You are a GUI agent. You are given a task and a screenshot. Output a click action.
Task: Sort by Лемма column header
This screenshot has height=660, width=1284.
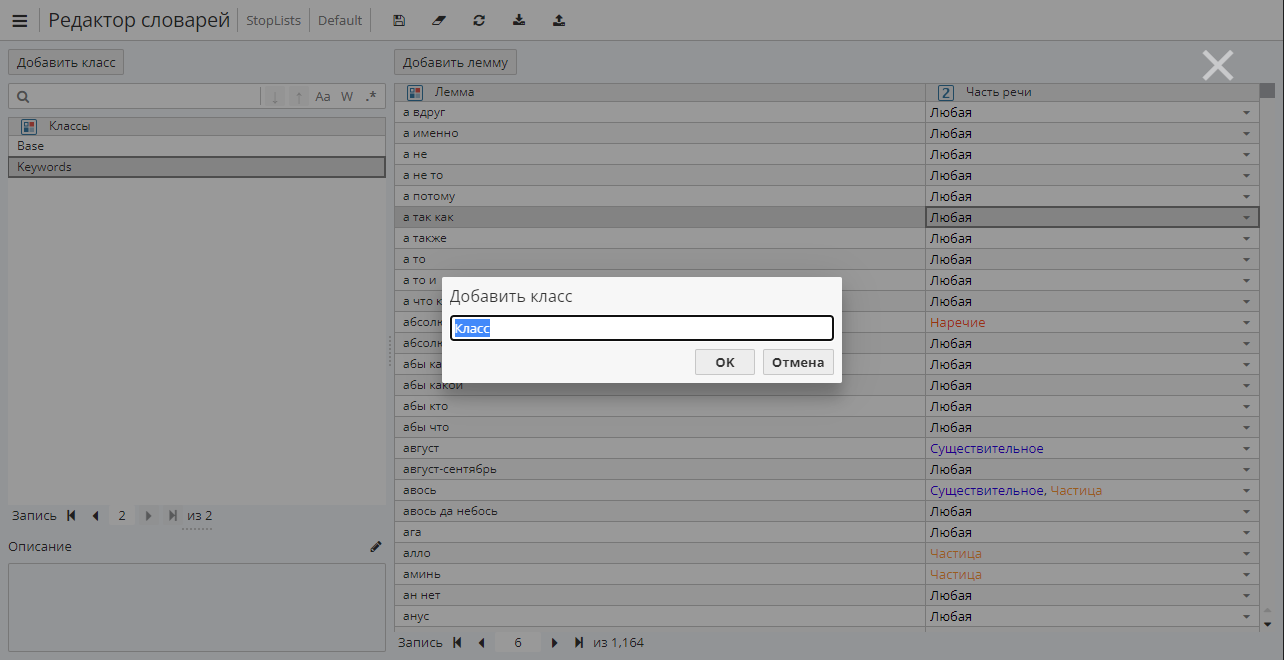(661, 92)
